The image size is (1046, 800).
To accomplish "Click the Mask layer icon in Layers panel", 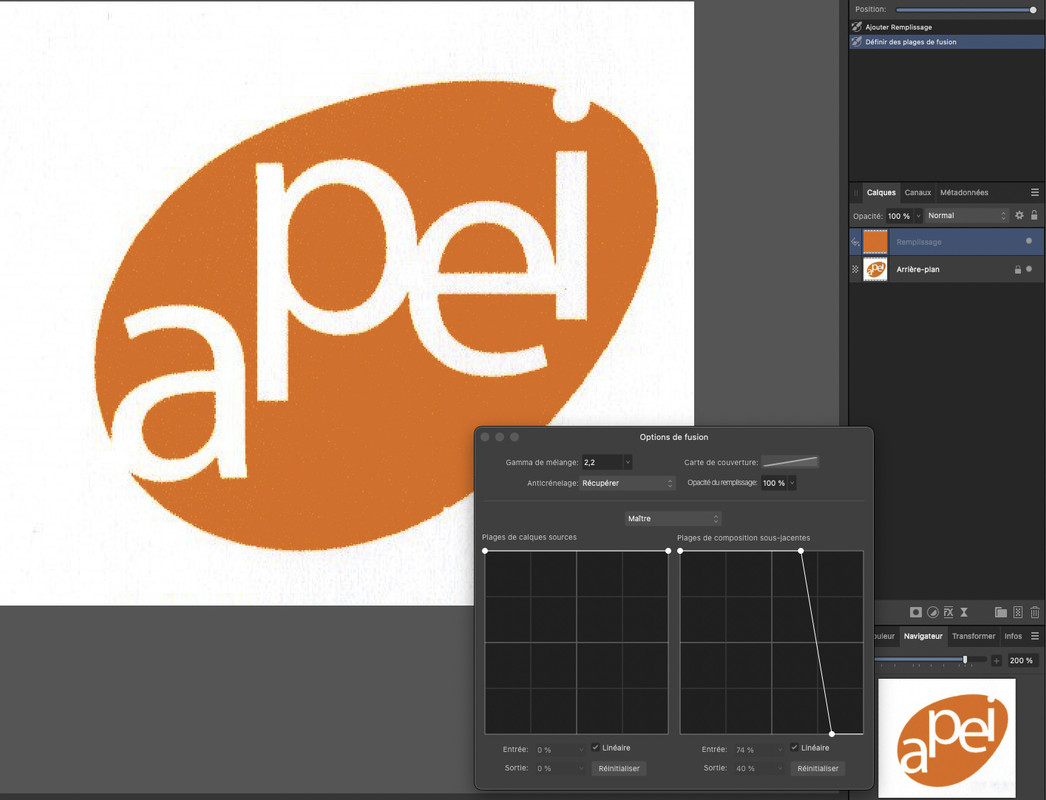I will click(x=915, y=612).
